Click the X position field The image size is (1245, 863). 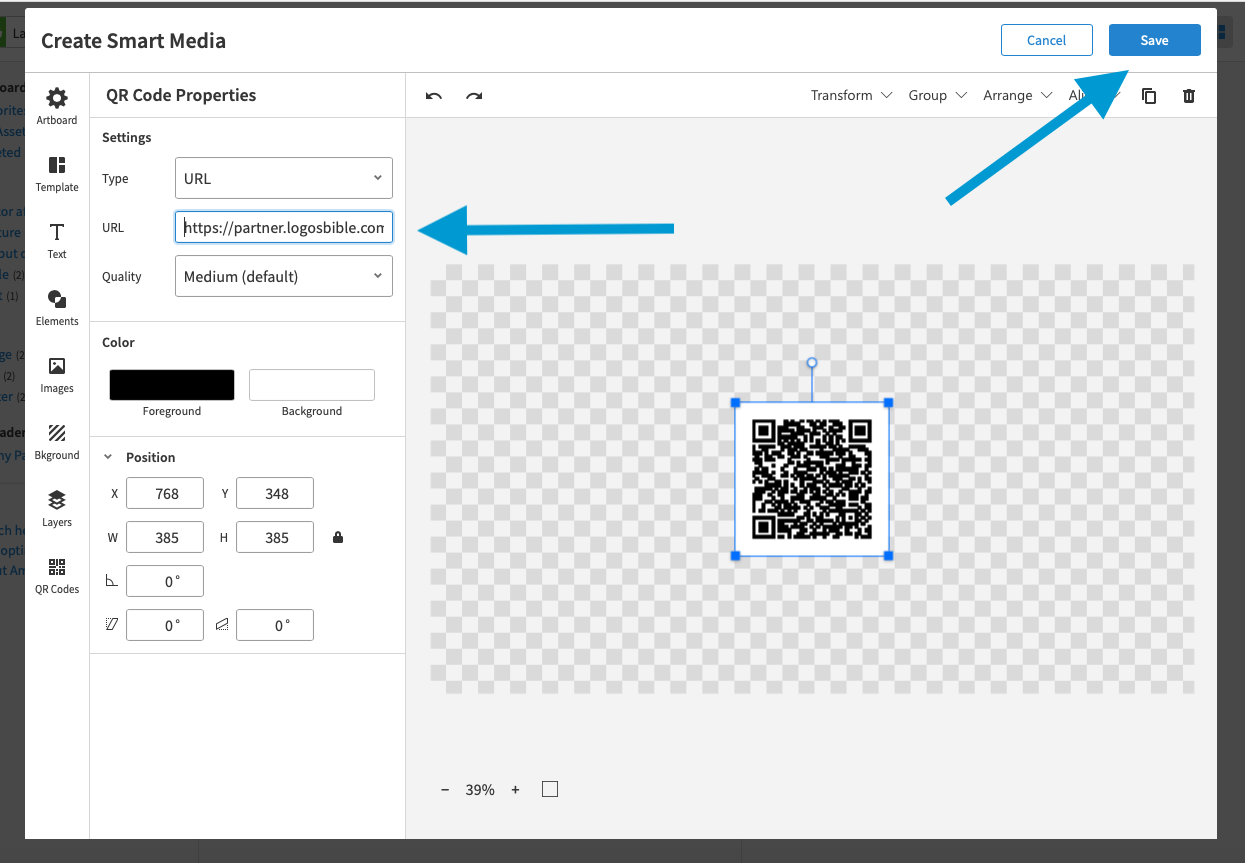pos(165,493)
